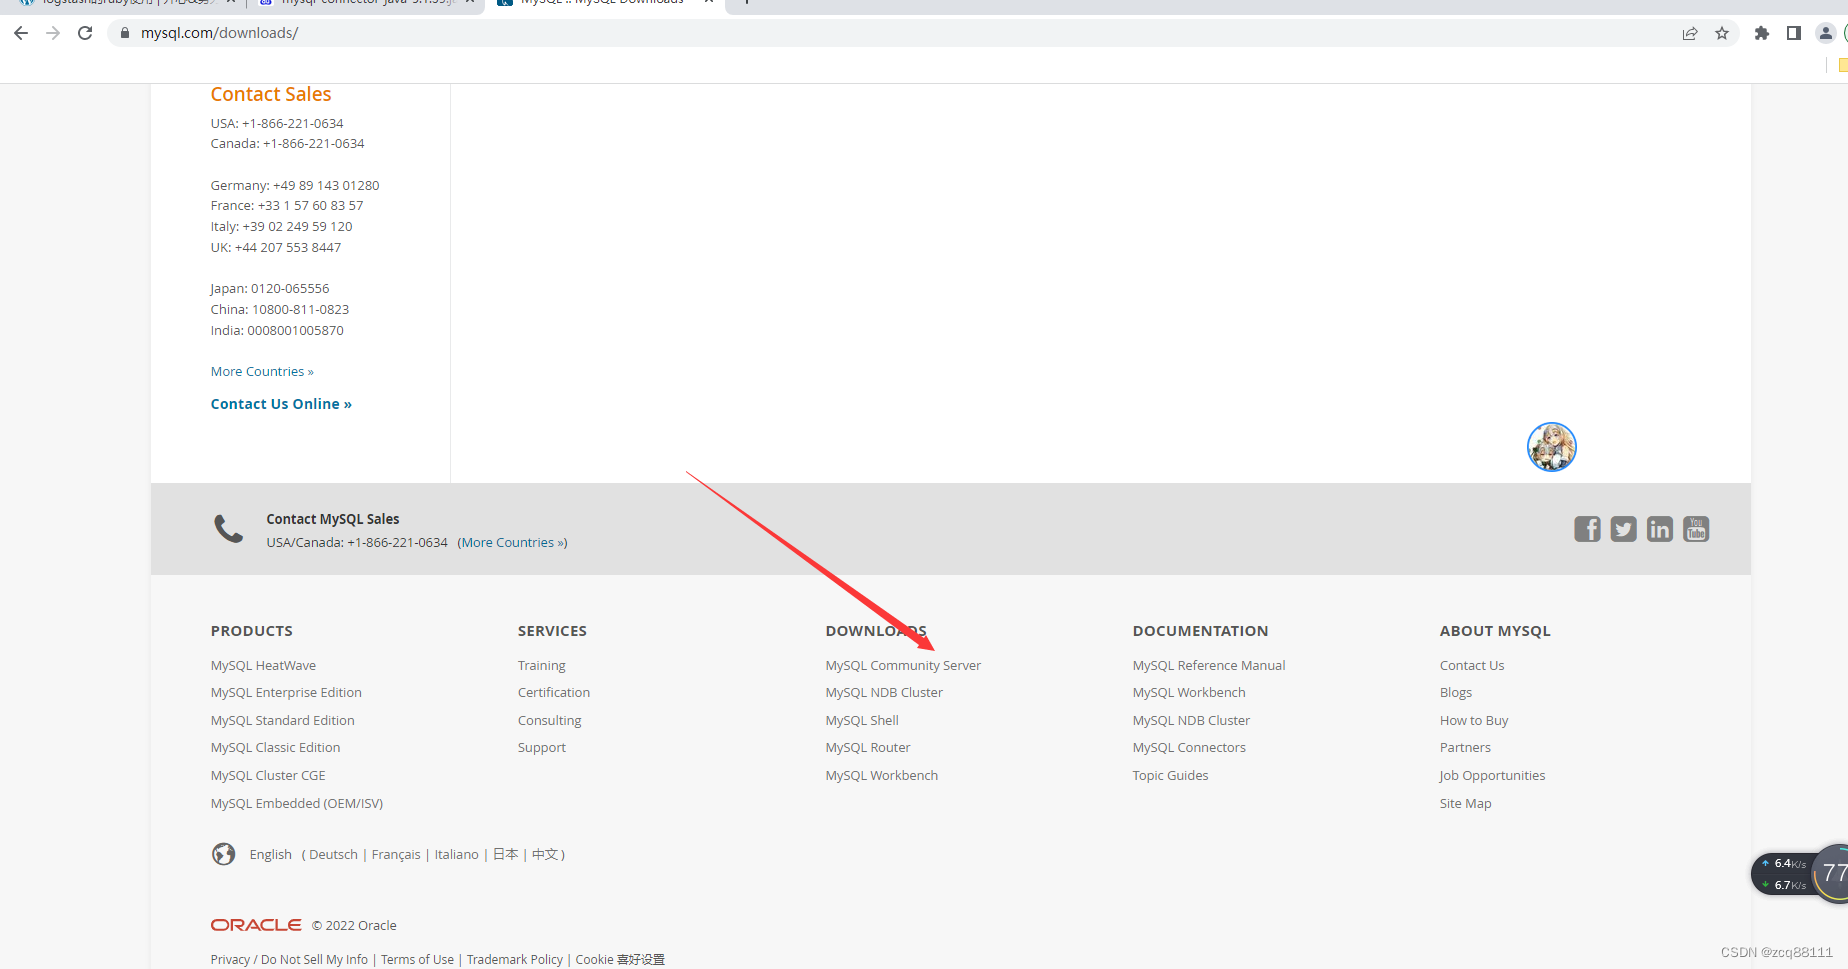Image resolution: width=1848 pixels, height=969 pixels.
Task: Open MySQL's YouTube channel icon
Action: pyautogui.click(x=1695, y=529)
